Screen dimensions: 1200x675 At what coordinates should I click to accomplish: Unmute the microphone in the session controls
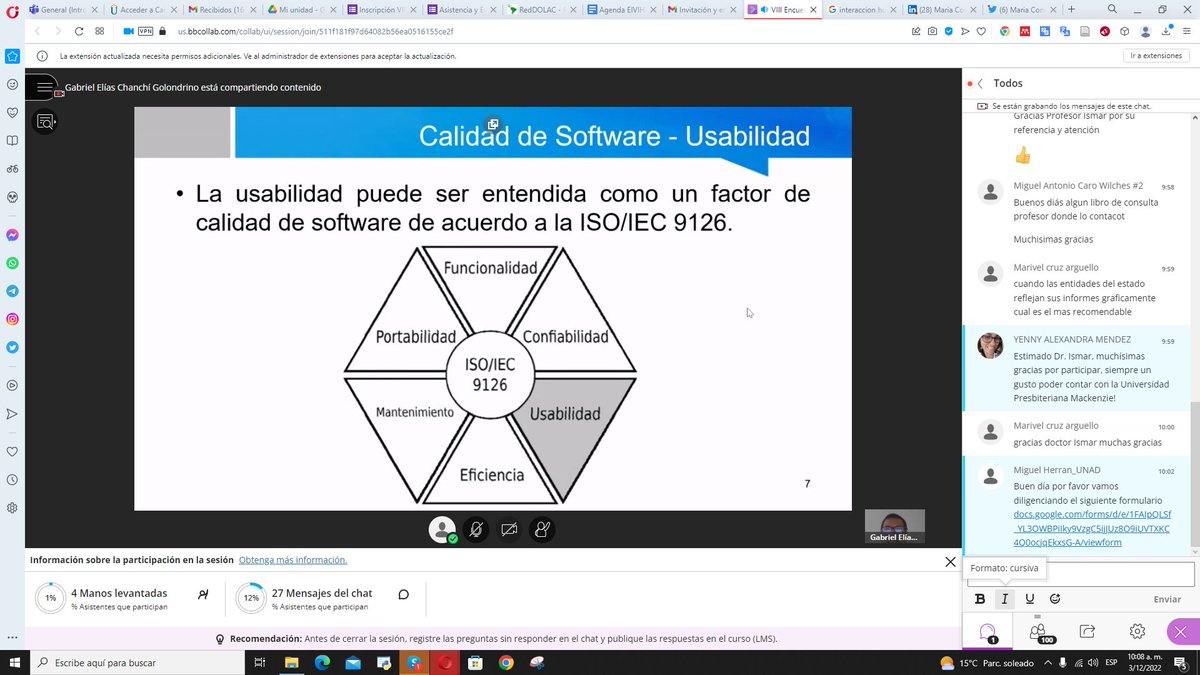[476, 530]
